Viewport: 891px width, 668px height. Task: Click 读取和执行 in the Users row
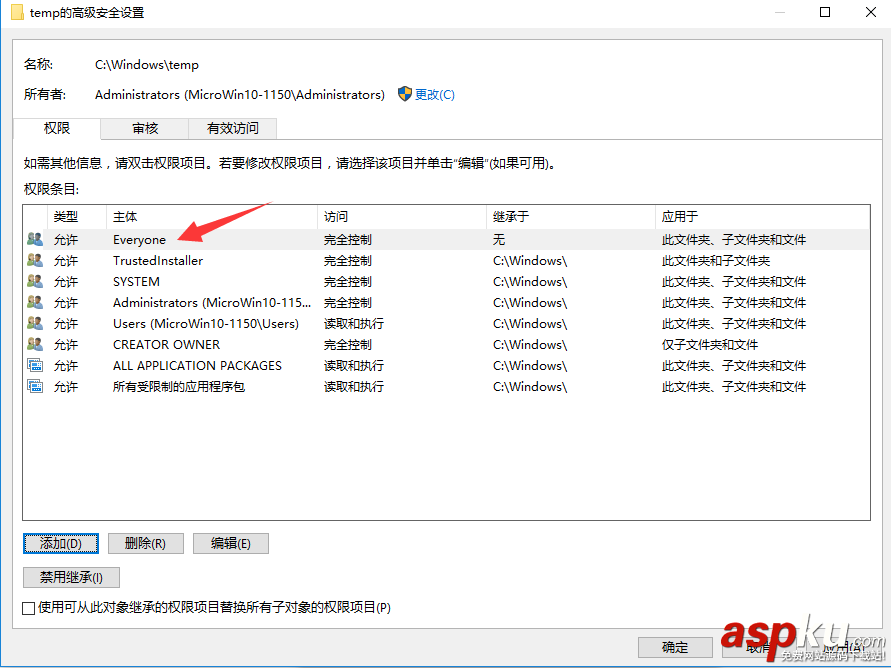(x=354, y=324)
